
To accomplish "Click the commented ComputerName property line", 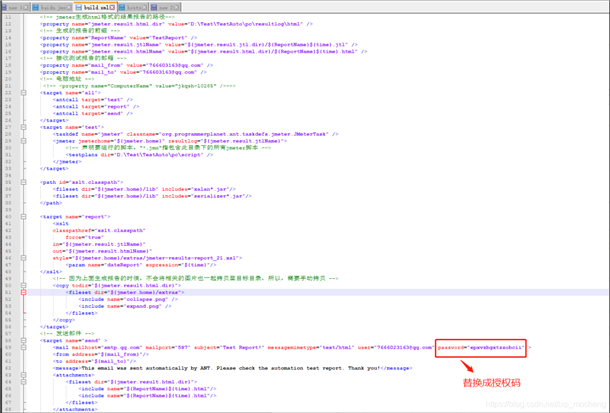I will click(x=139, y=86).
